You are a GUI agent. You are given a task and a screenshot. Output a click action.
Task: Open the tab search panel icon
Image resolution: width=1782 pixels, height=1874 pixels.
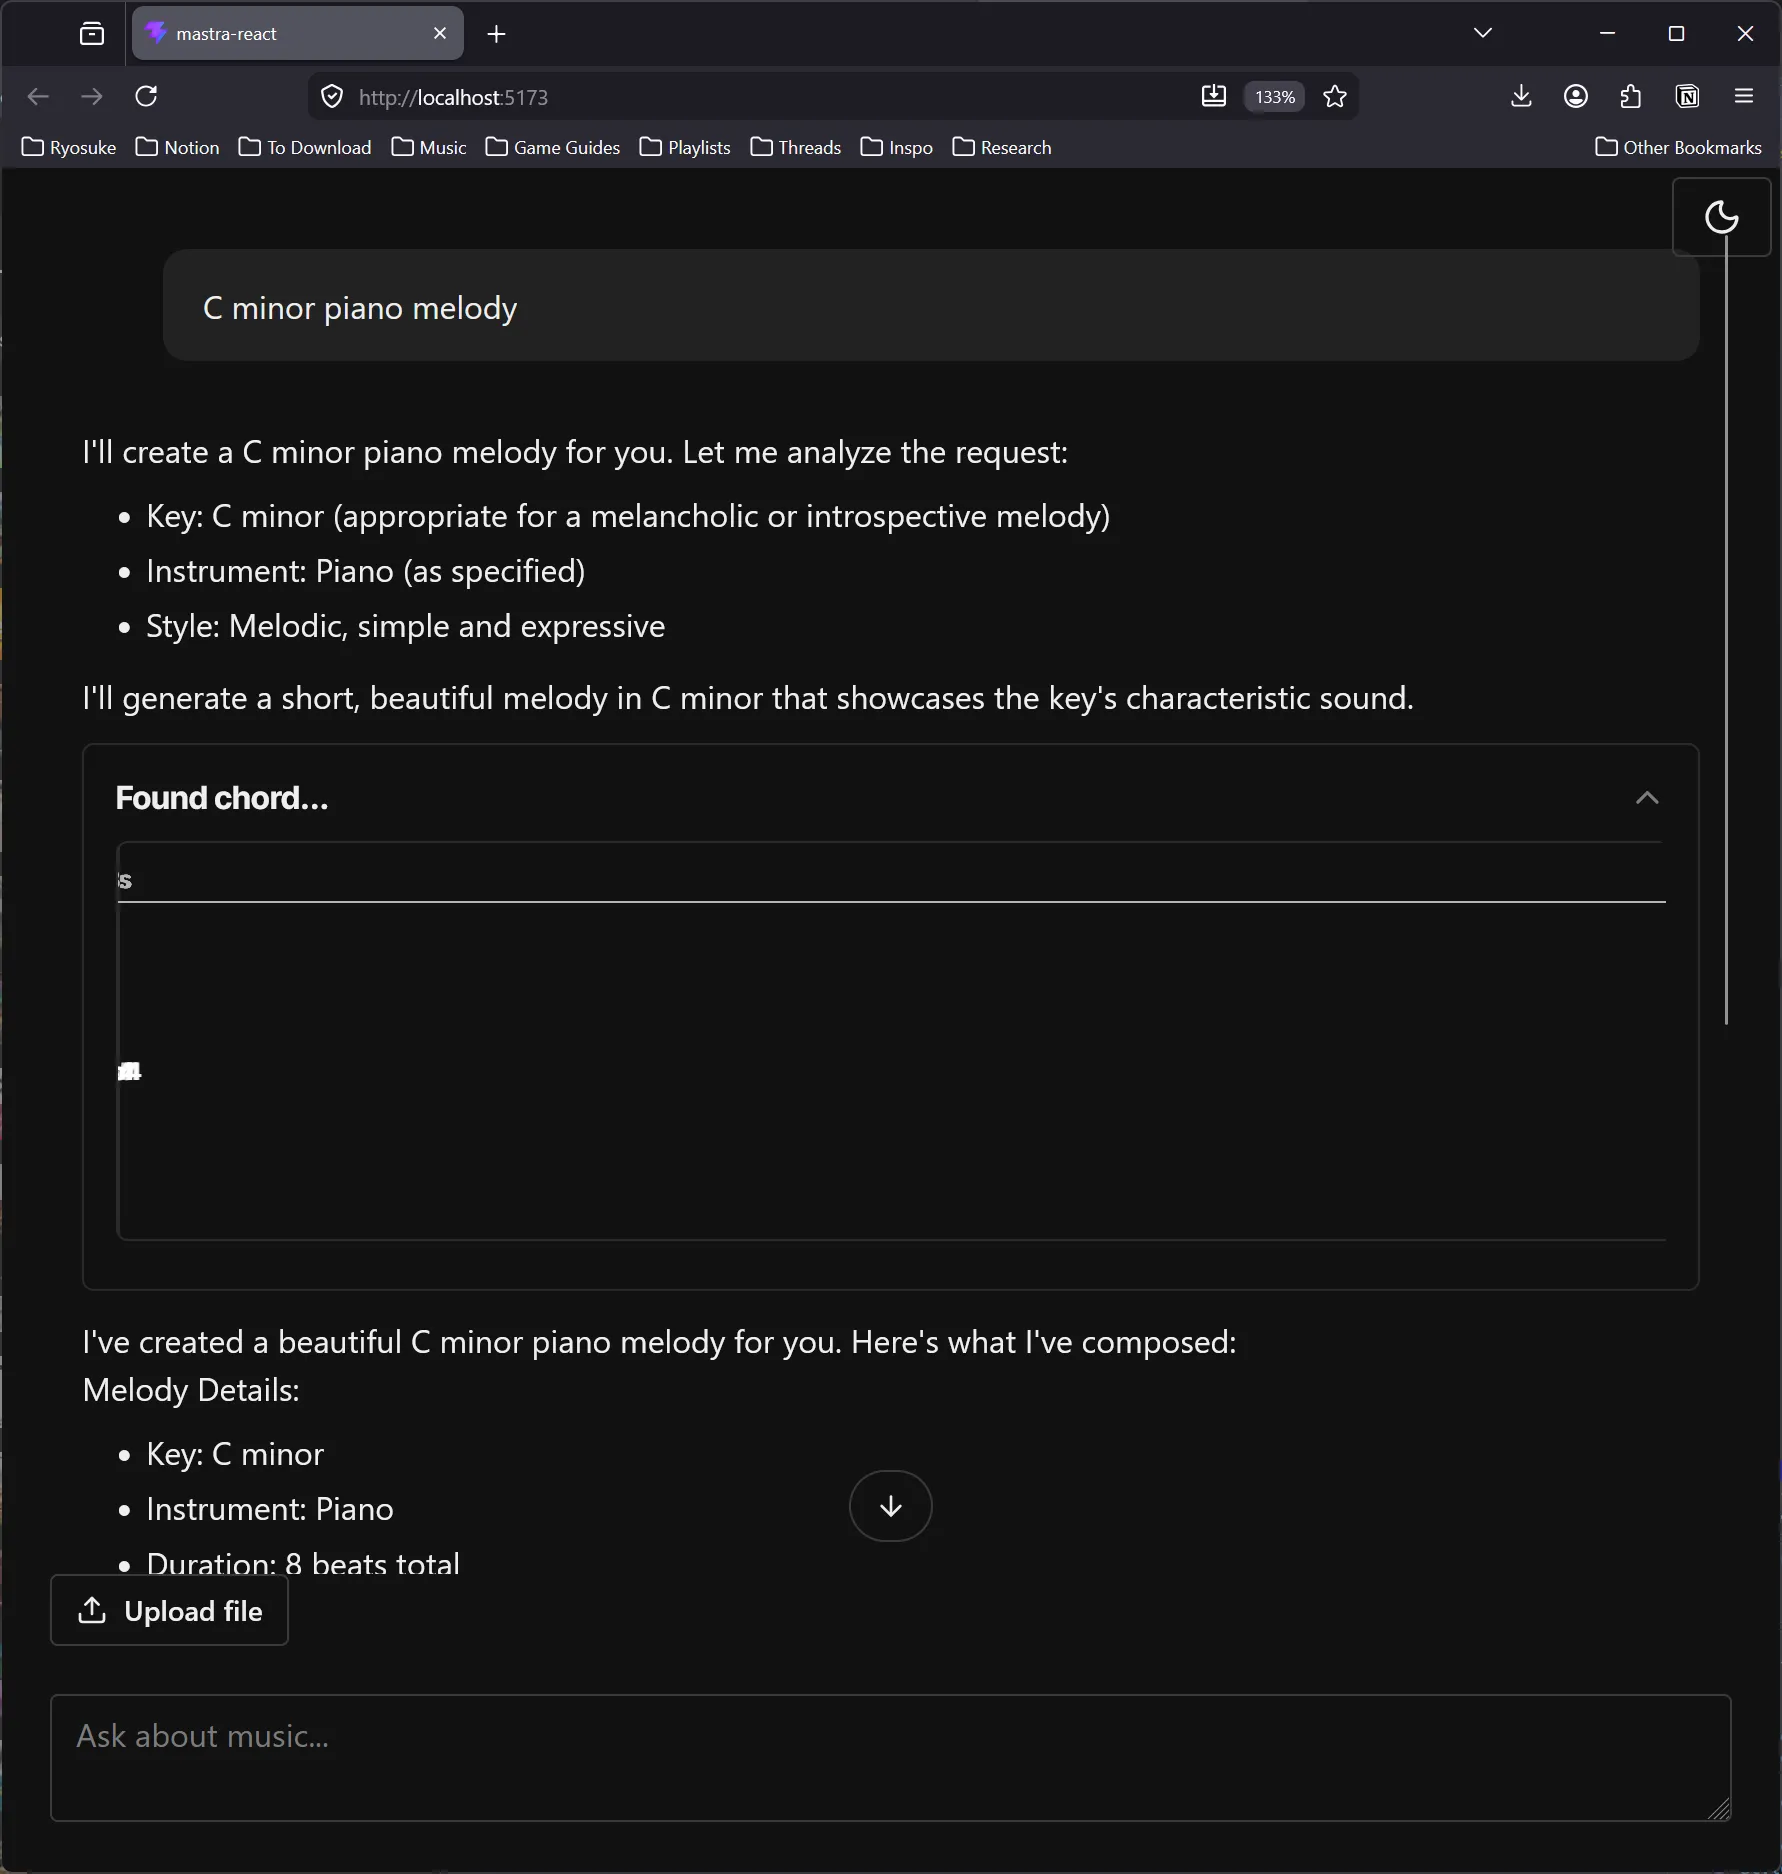click(91, 33)
